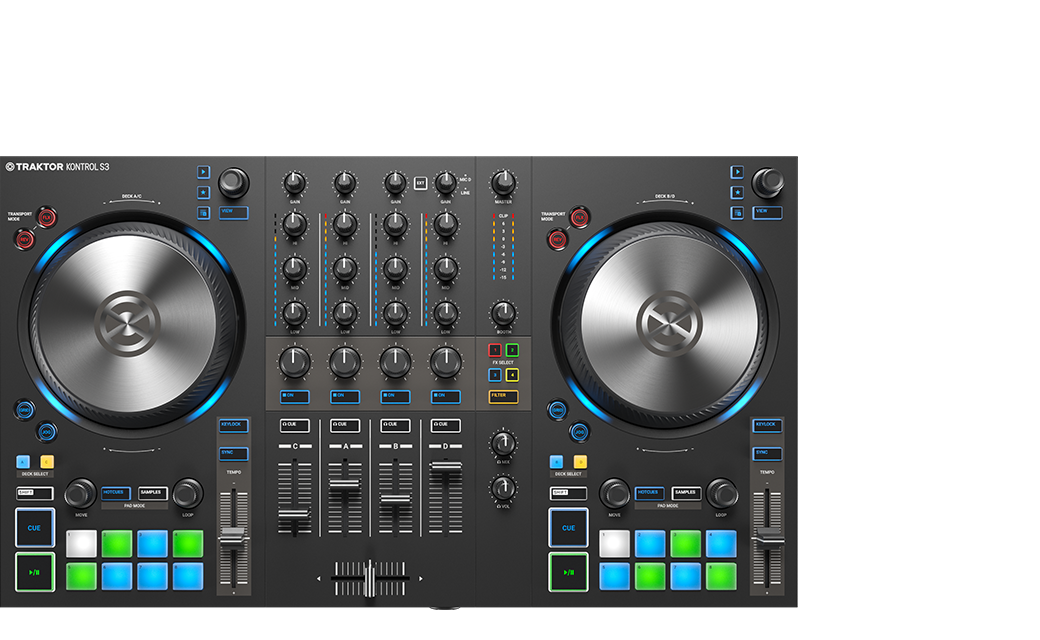Screen dimensions: 1040x640
Task: Toggle the mixer effect ON button for channel C
Action: (x=294, y=397)
